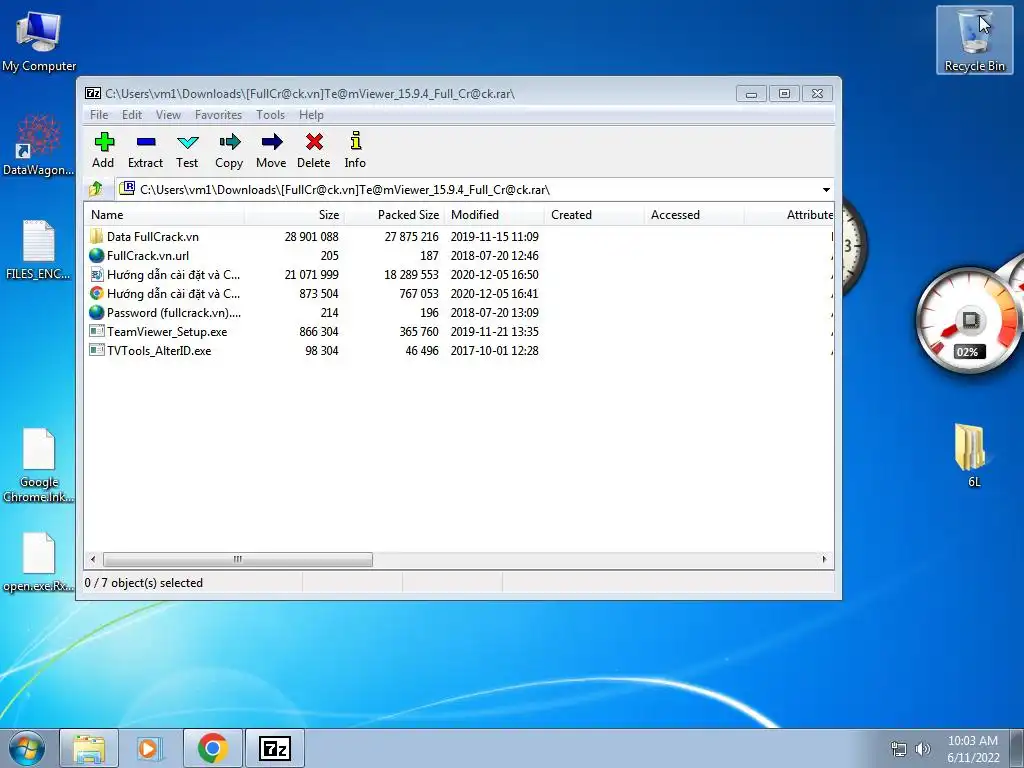Select Password (fullcrack.vn) file icon

(97, 312)
